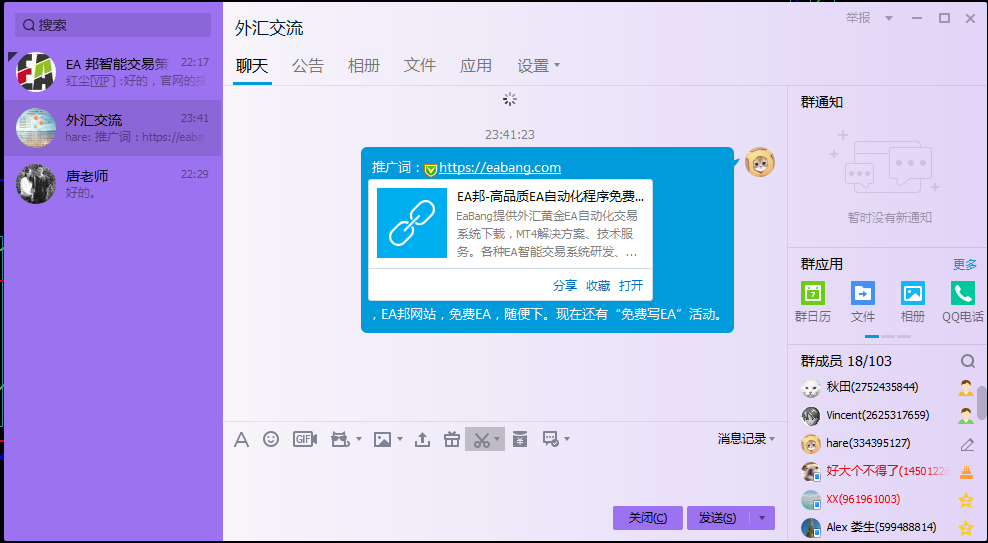Switch to the 应用 tab
The height and width of the screenshot is (543, 988).
(x=476, y=66)
